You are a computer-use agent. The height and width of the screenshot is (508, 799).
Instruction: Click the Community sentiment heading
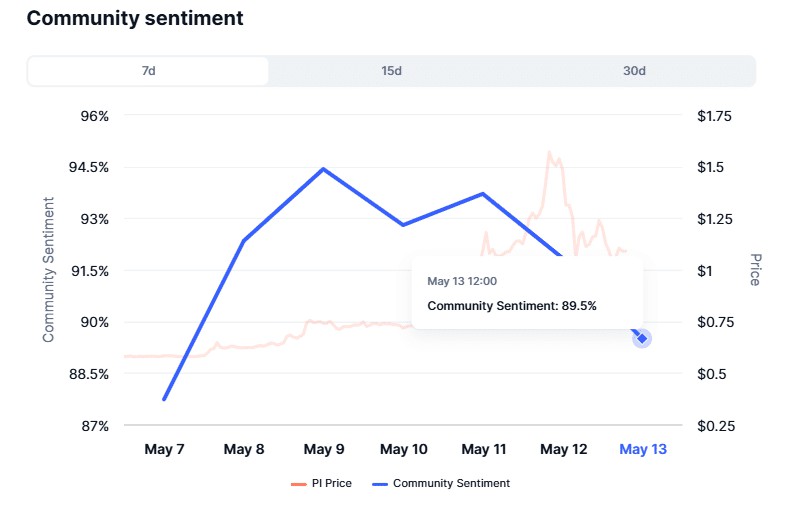pos(135,18)
